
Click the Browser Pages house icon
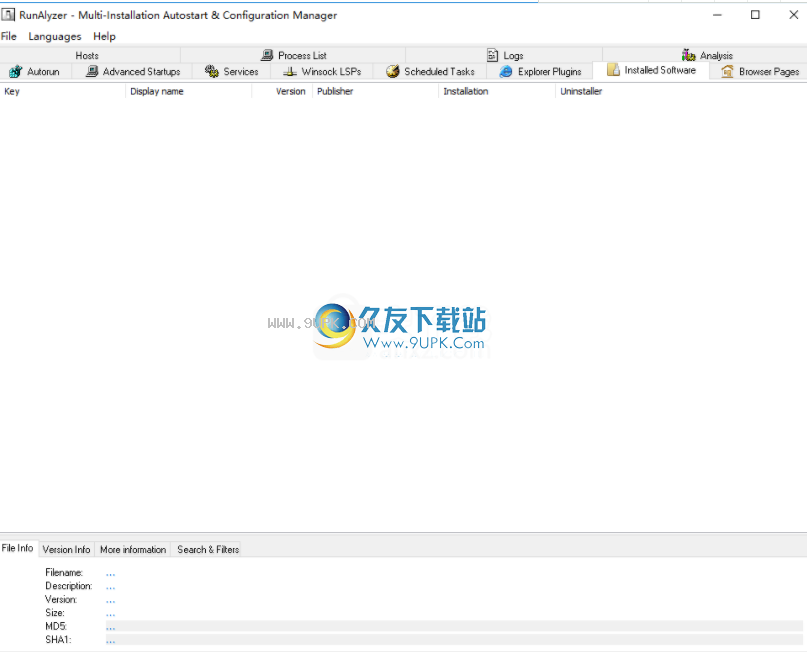727,72
